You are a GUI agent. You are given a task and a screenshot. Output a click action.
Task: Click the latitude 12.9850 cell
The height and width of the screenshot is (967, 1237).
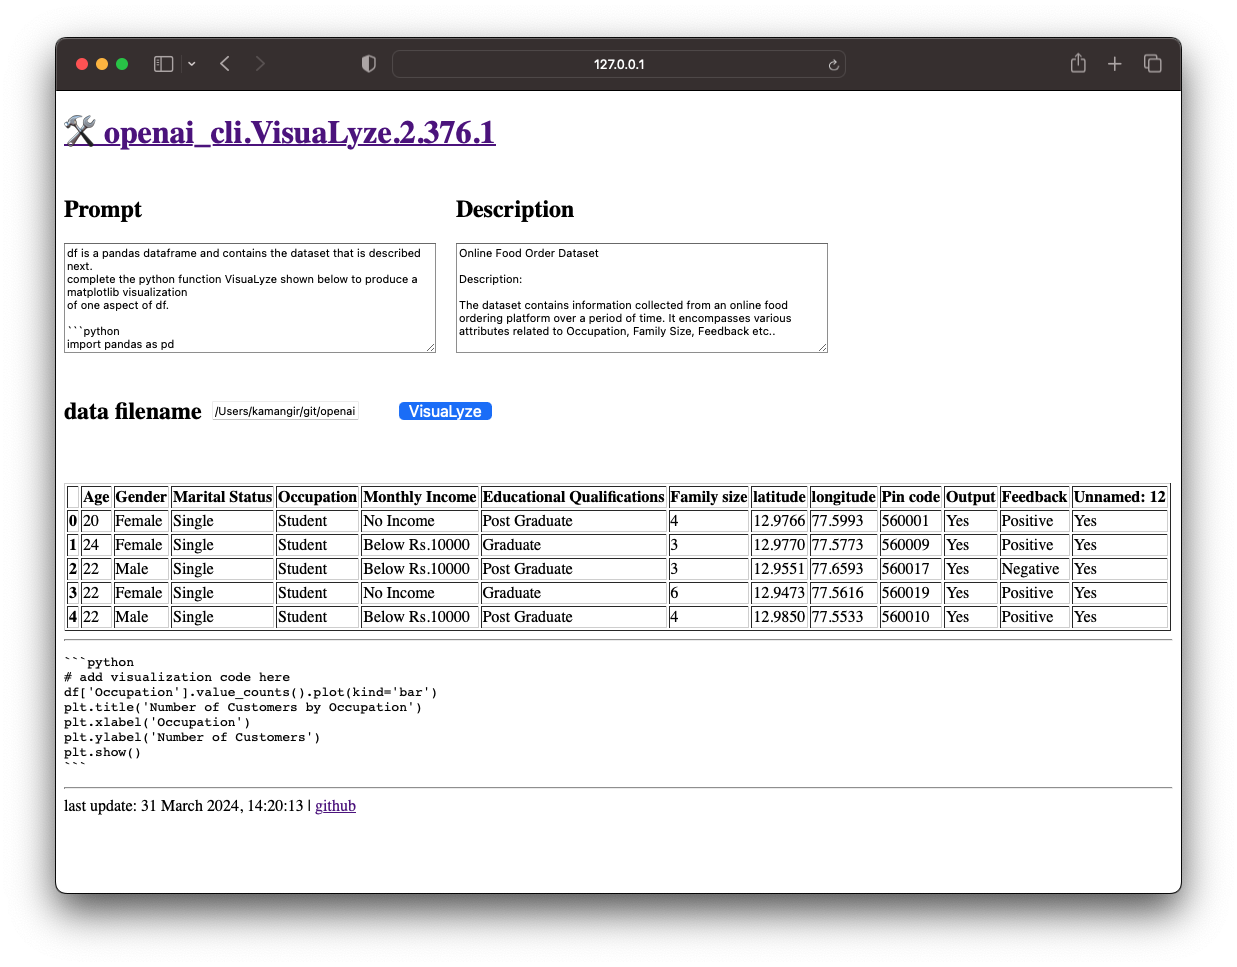click(x=779, y=617)
